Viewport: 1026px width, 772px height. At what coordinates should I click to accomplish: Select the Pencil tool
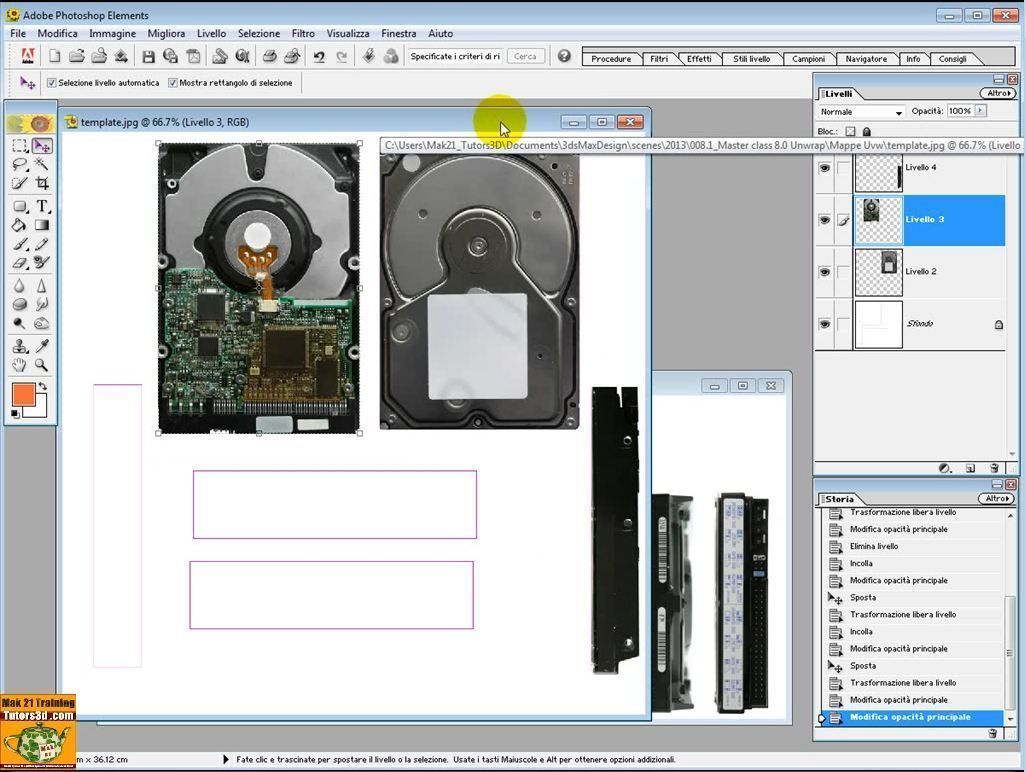click(42, 244)
